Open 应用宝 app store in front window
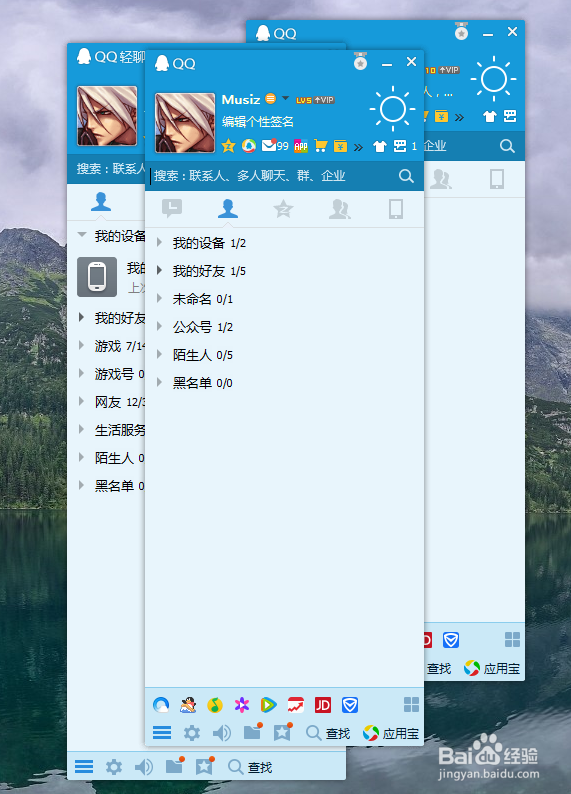This screenshot has height=794, width=571. [391, 733]
